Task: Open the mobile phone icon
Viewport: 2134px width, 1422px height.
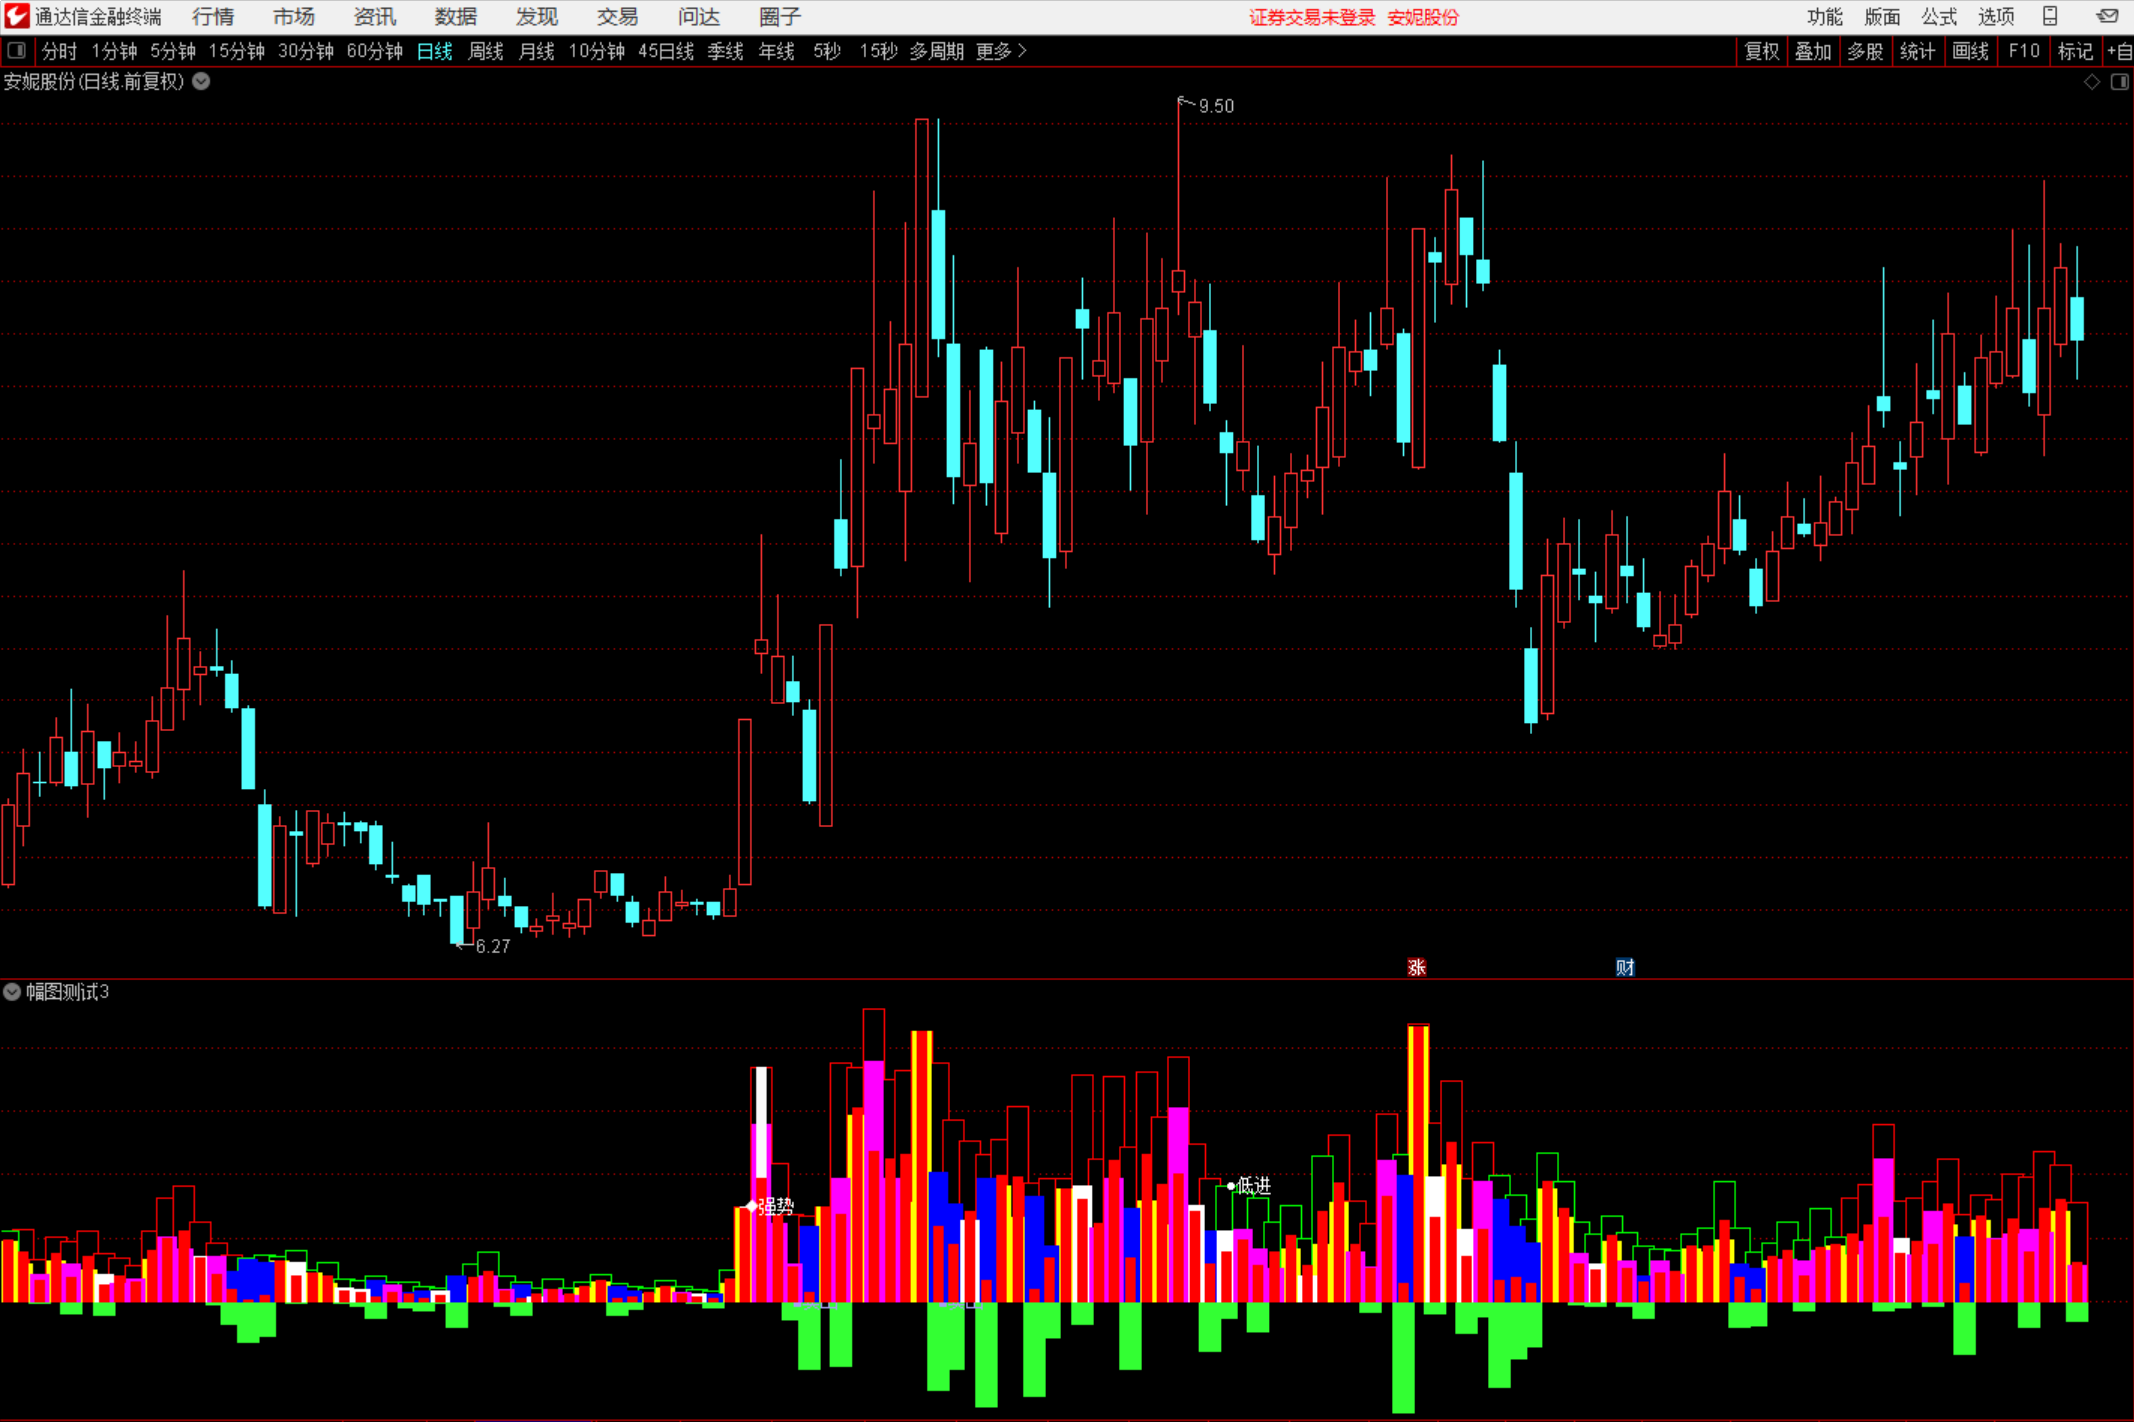Action: click(x=2049, y=16)
